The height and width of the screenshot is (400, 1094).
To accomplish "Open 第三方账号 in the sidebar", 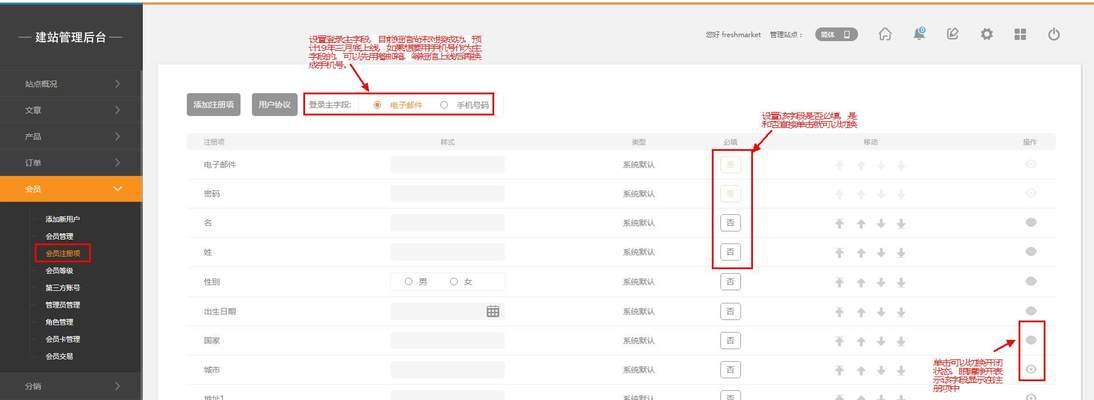I will click(63, 288).
